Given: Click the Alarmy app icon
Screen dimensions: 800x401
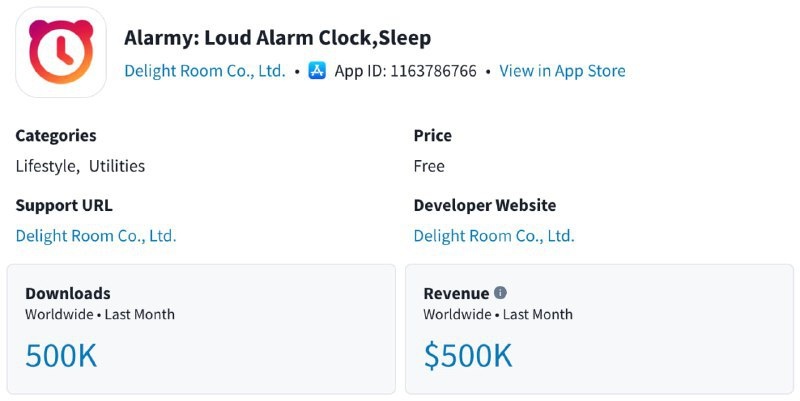Looking at the screenshot, I should point(60,53).
